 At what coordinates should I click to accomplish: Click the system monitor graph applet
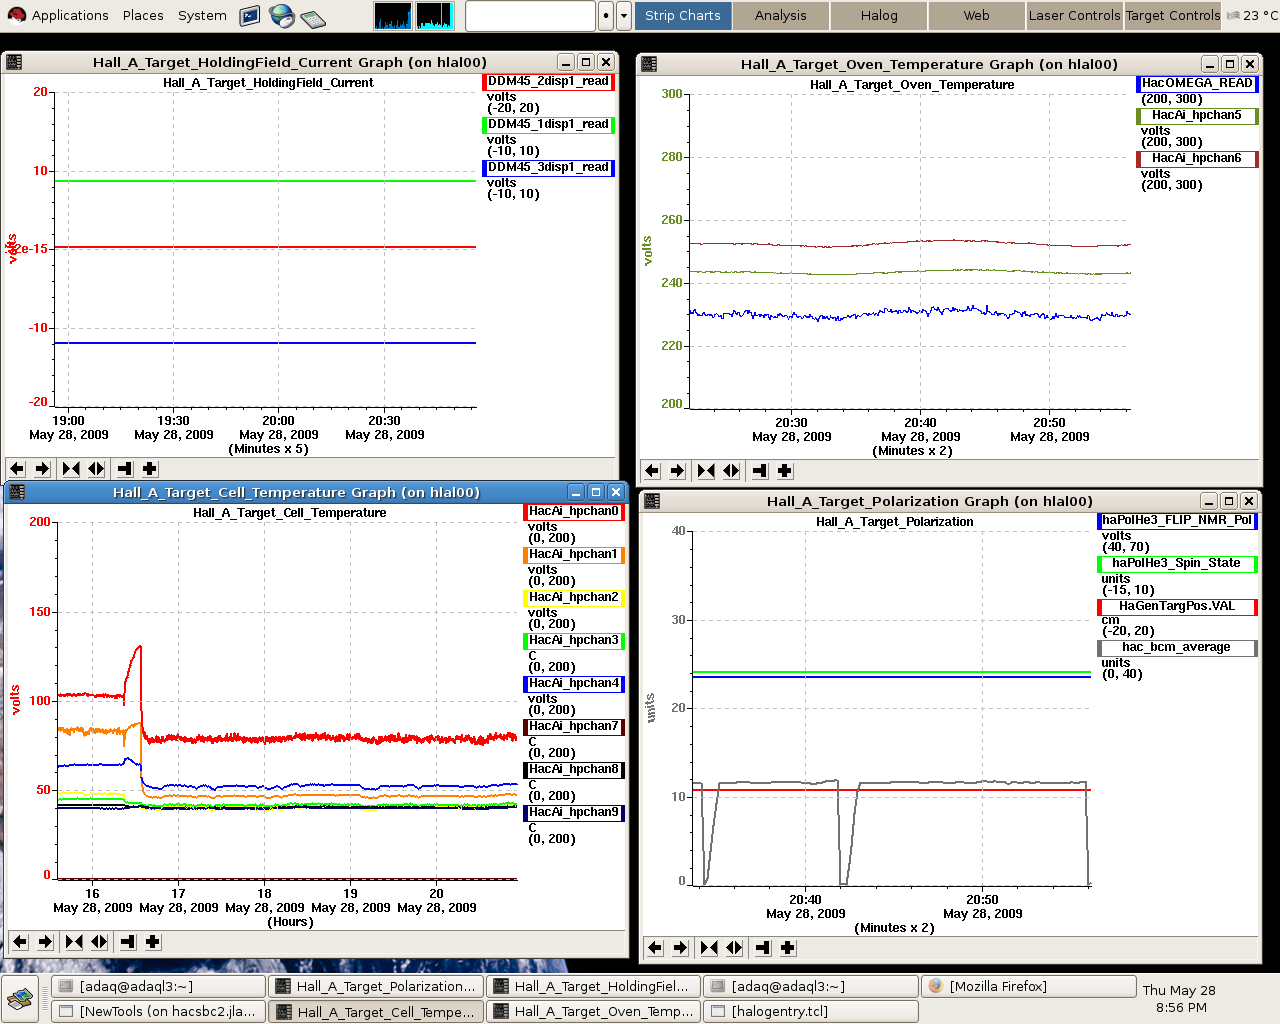tap(414, 16)
